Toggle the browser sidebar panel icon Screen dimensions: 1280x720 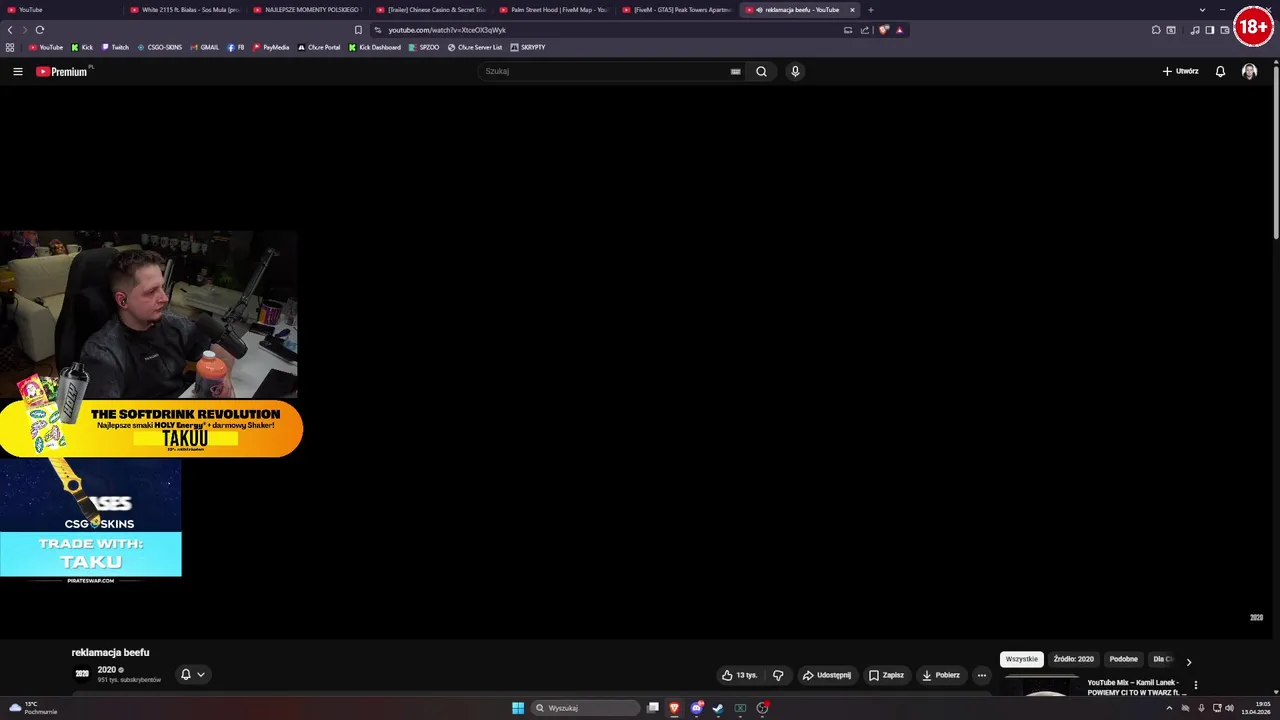point(1209,30)
